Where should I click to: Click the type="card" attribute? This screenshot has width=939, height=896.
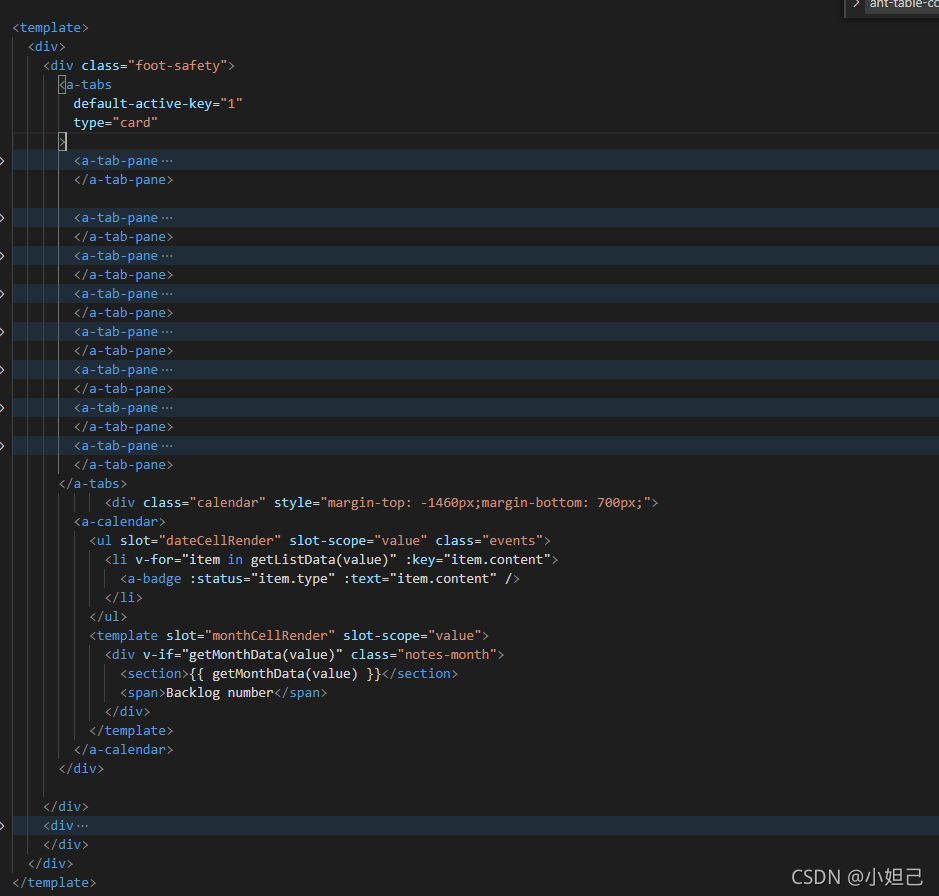pos(116,123)
